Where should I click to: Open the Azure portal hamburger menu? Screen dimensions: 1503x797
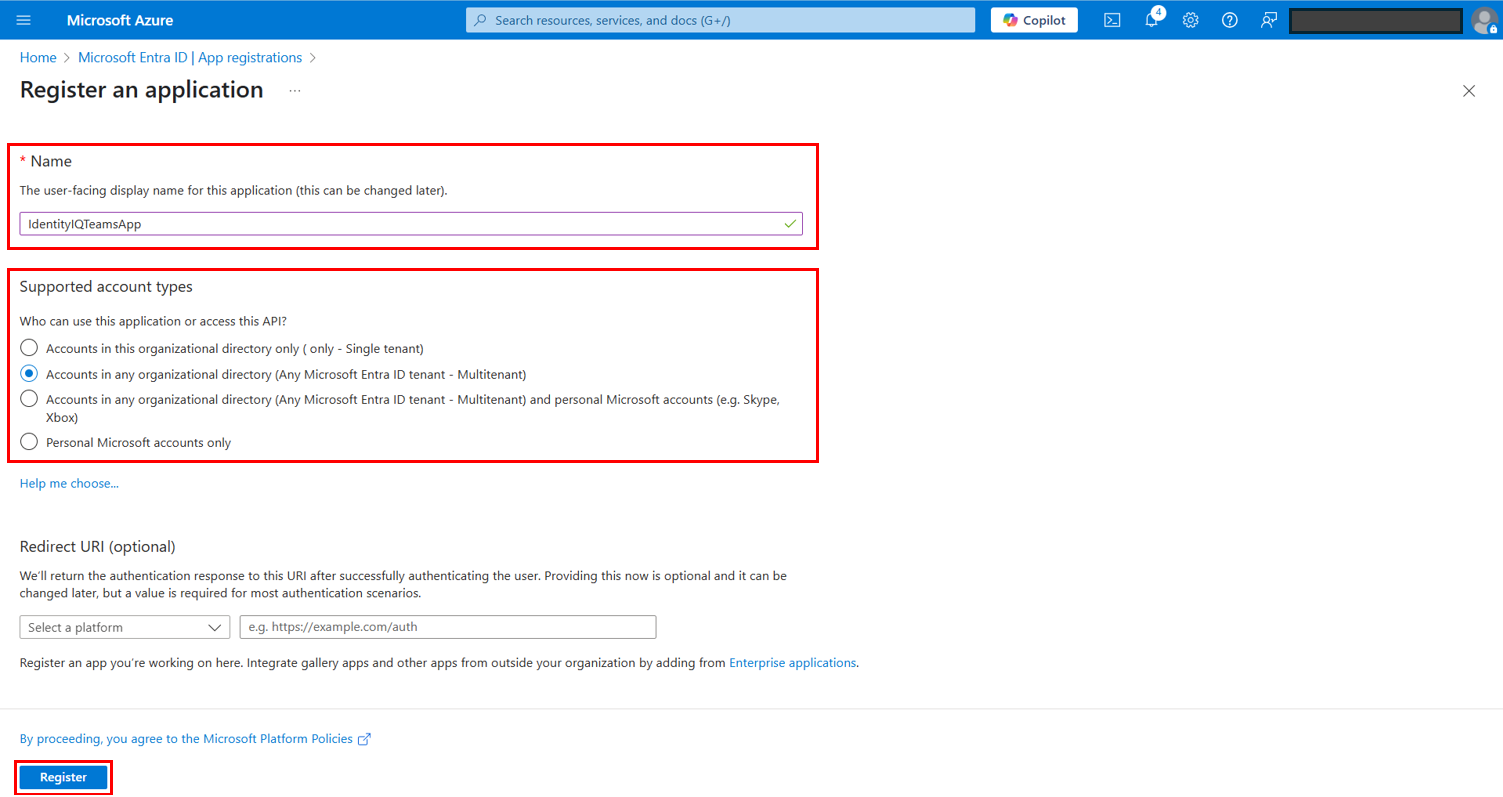(24, 20)
